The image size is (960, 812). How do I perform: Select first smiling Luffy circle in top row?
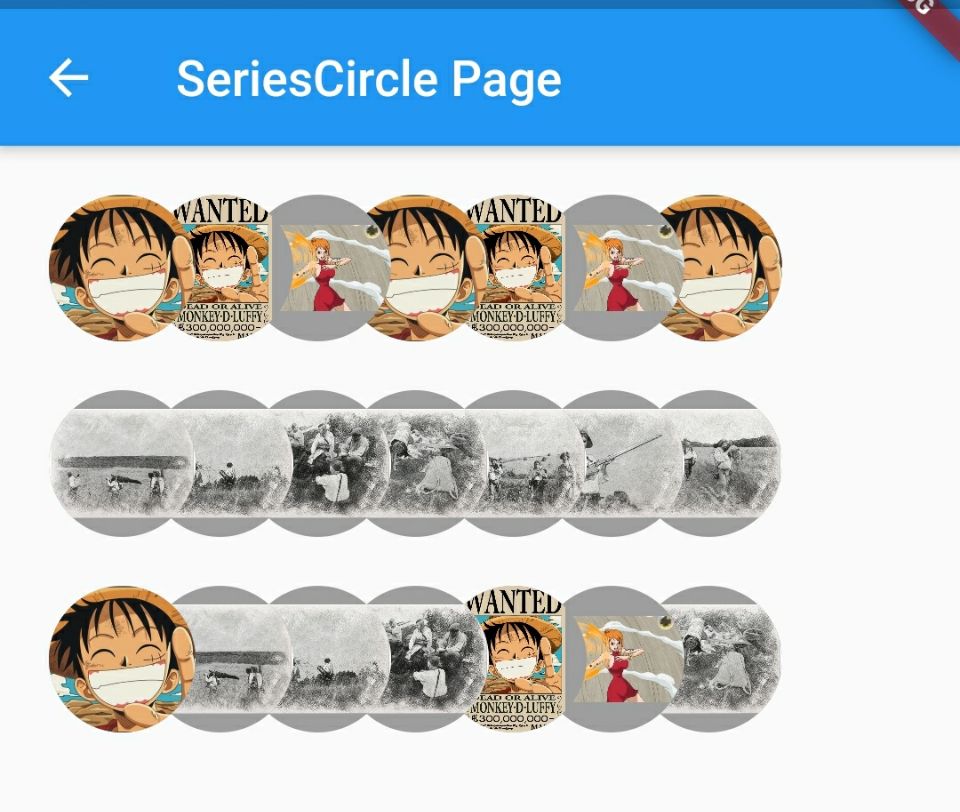click(x=122, y=268)
